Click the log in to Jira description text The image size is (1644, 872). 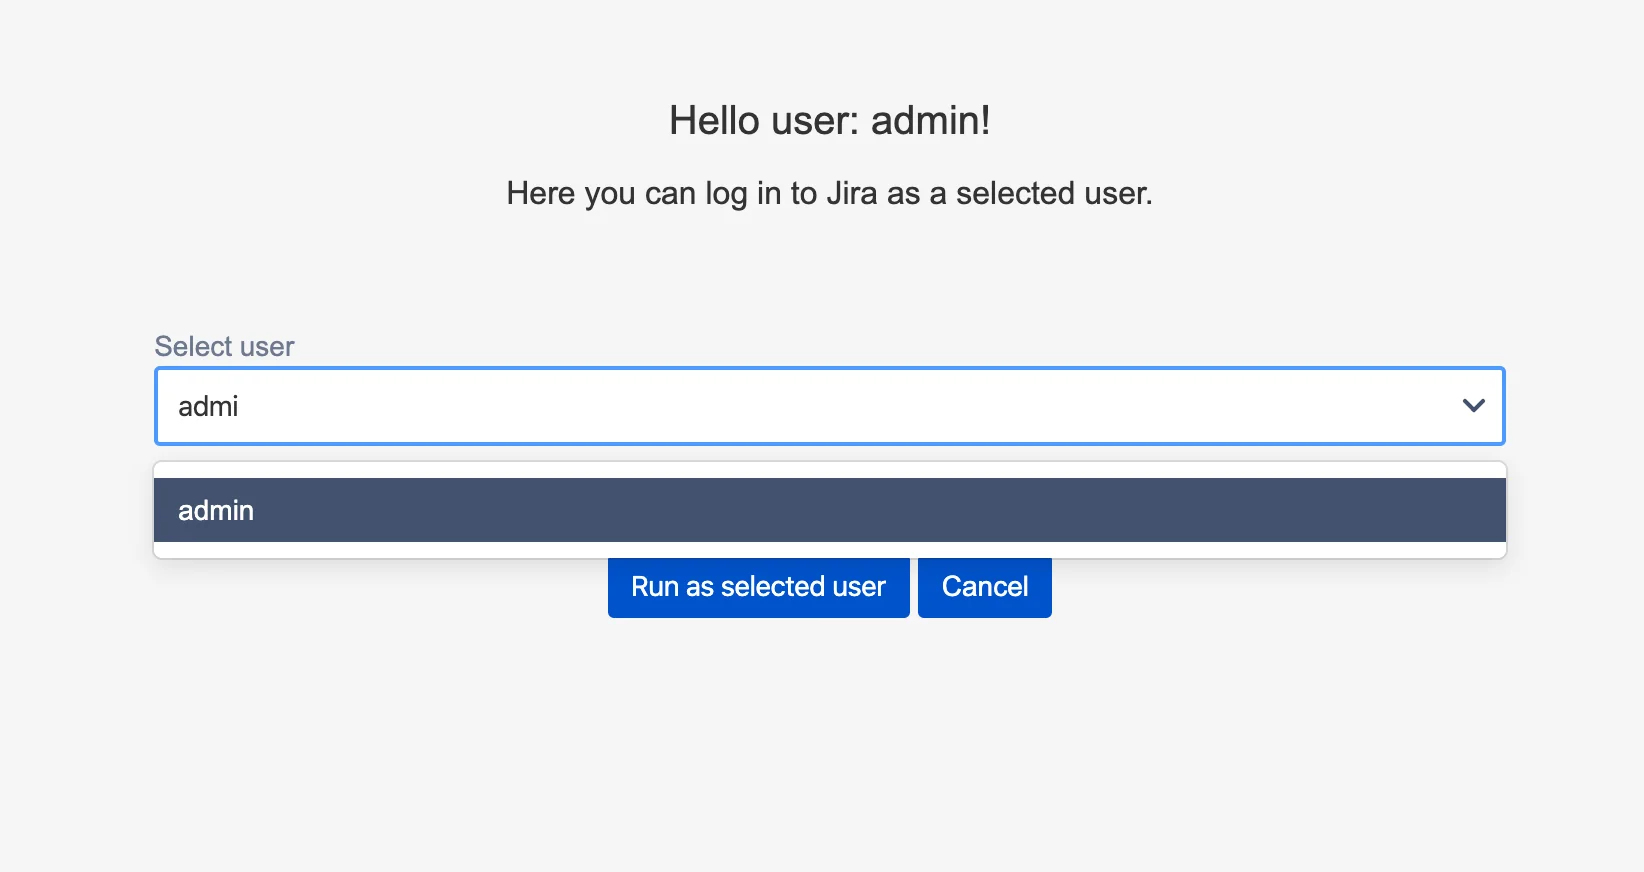tap(830, 193)
